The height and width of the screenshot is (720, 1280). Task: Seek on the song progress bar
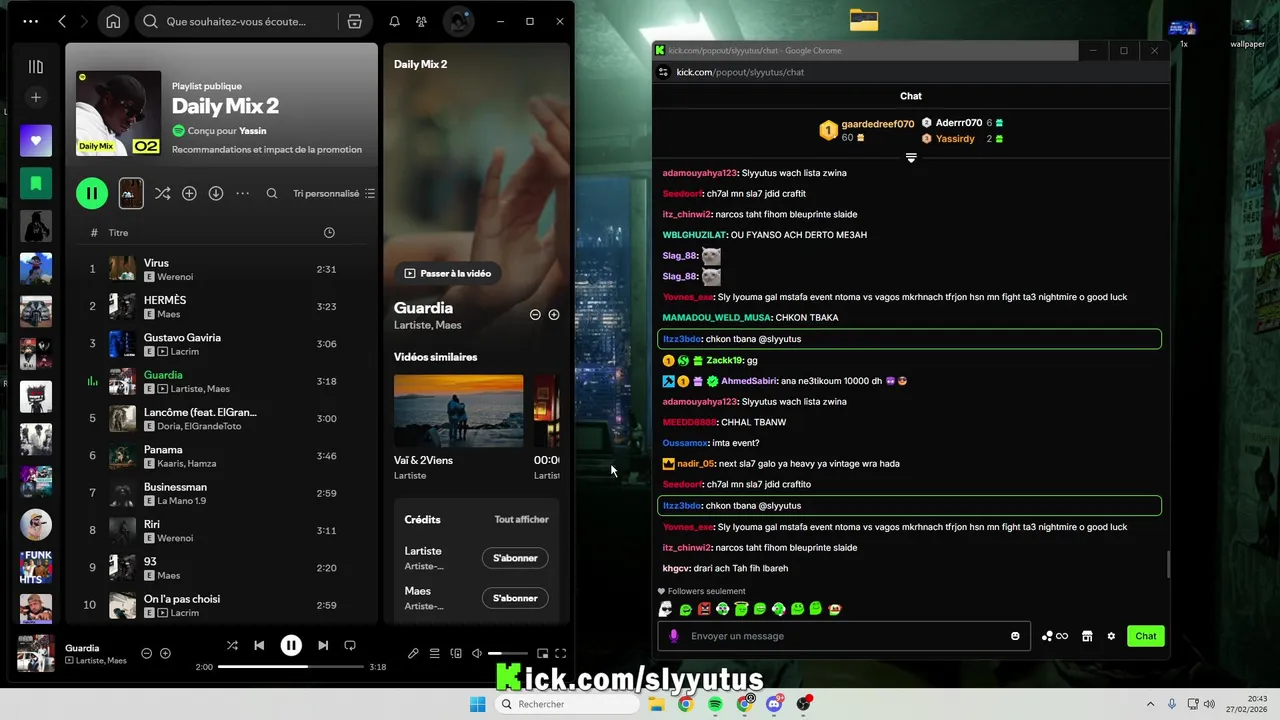click(291, 667)
